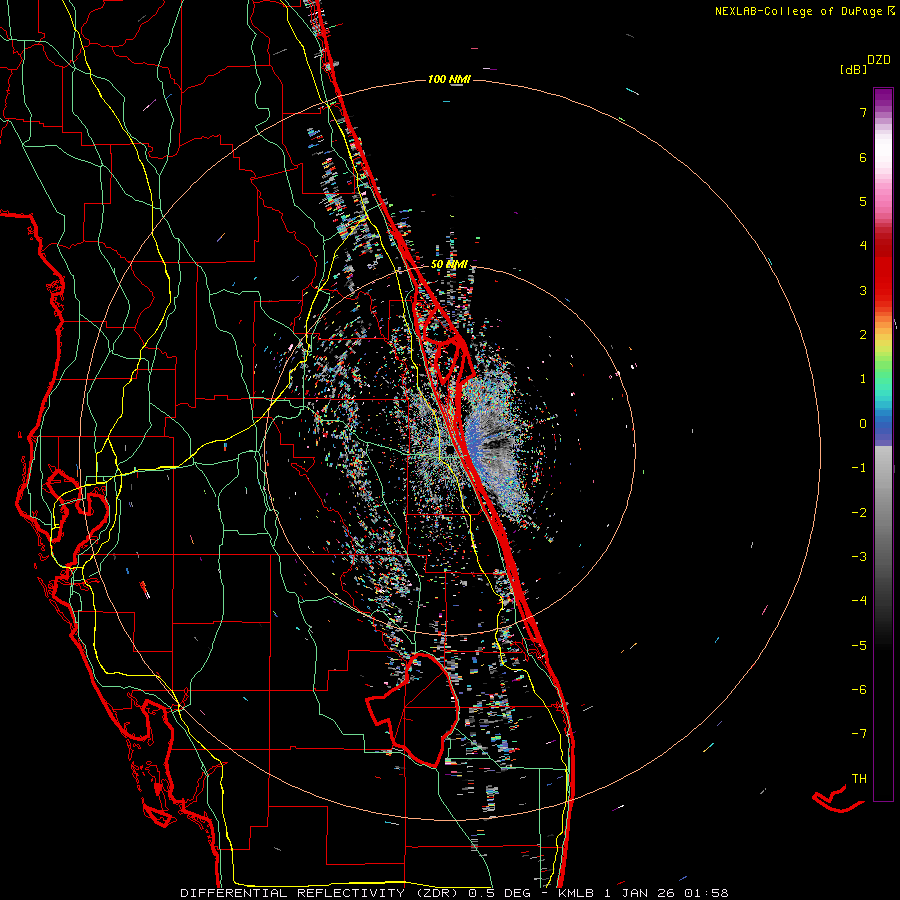Screen dimensions: 900x900
Task: Click the 1 value on the color scale
Action: point(863,379)
